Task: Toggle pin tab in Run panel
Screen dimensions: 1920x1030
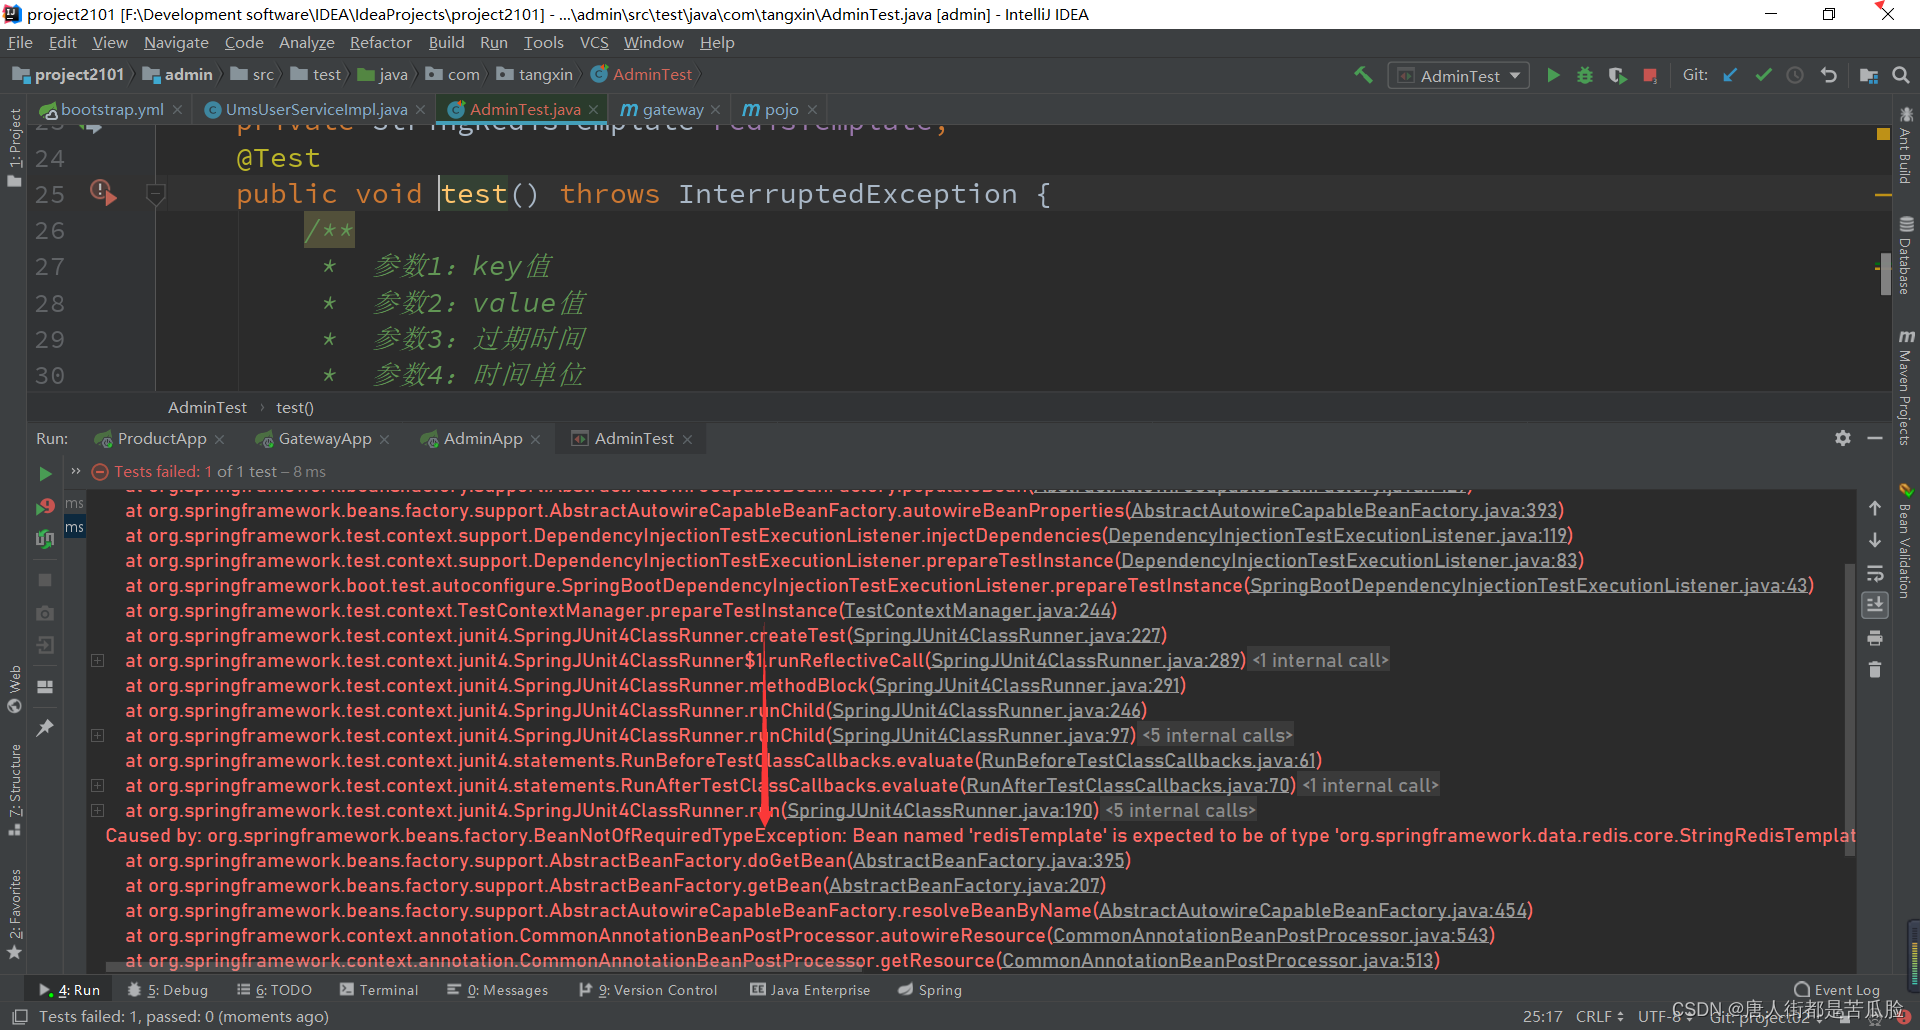Action: coord(45,728)
